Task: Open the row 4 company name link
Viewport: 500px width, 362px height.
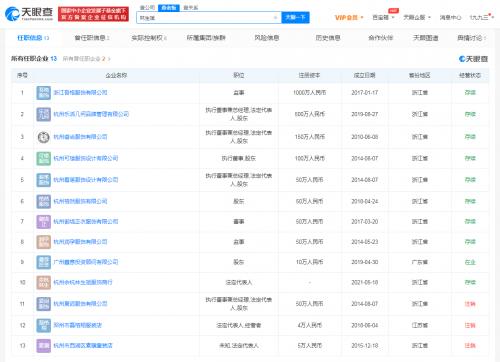Action: point(86,158)
